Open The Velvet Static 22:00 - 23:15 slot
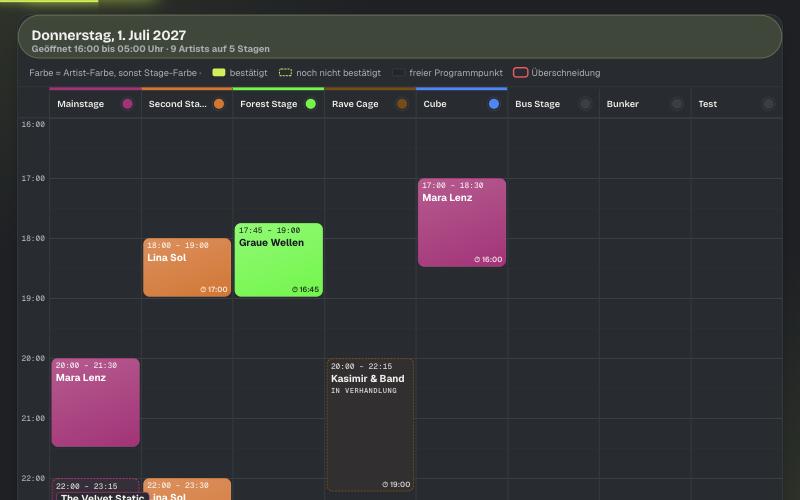The image size is (800, 500). [x=95, y=487]
